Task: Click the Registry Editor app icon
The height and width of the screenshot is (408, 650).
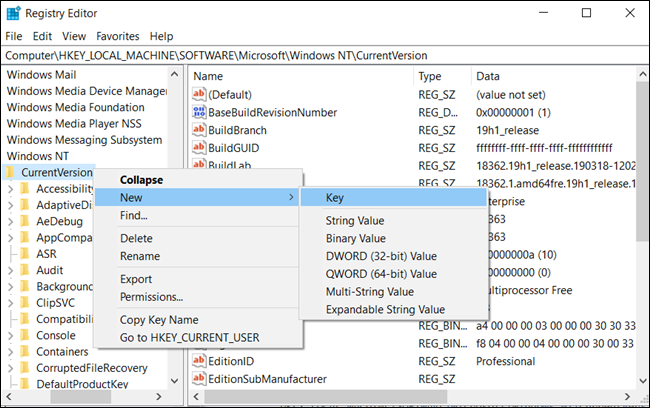Action: pos(13,13)
